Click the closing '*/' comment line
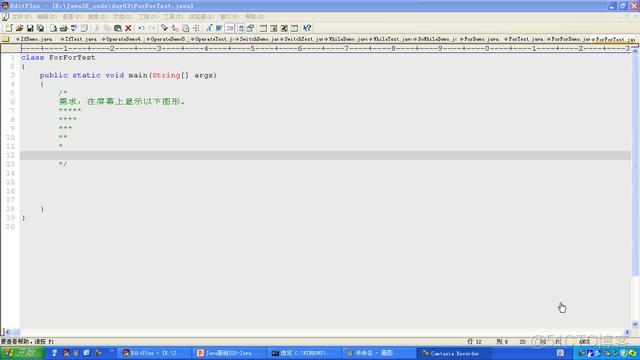The width and height of the screenshot is (640, 360). (62, 164)
